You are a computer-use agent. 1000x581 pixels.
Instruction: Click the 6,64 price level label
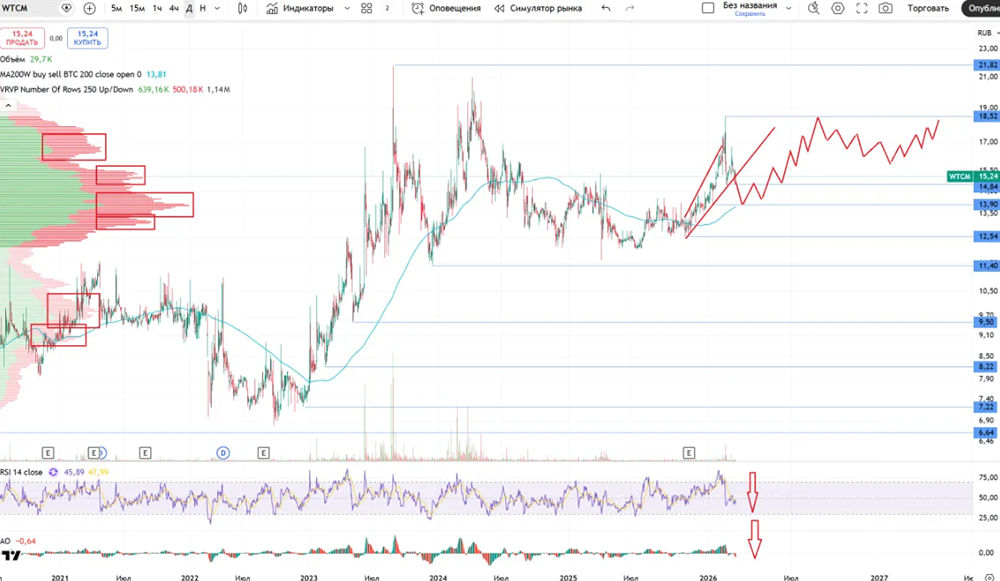coord(987,432)
